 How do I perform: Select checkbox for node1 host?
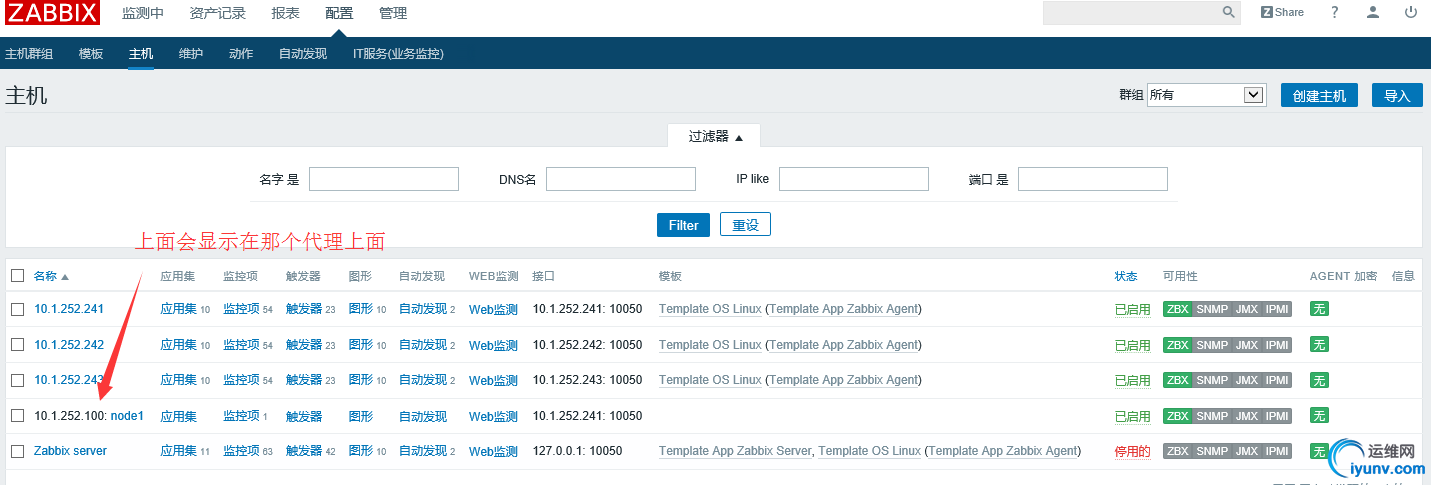(x=17, y=416)
